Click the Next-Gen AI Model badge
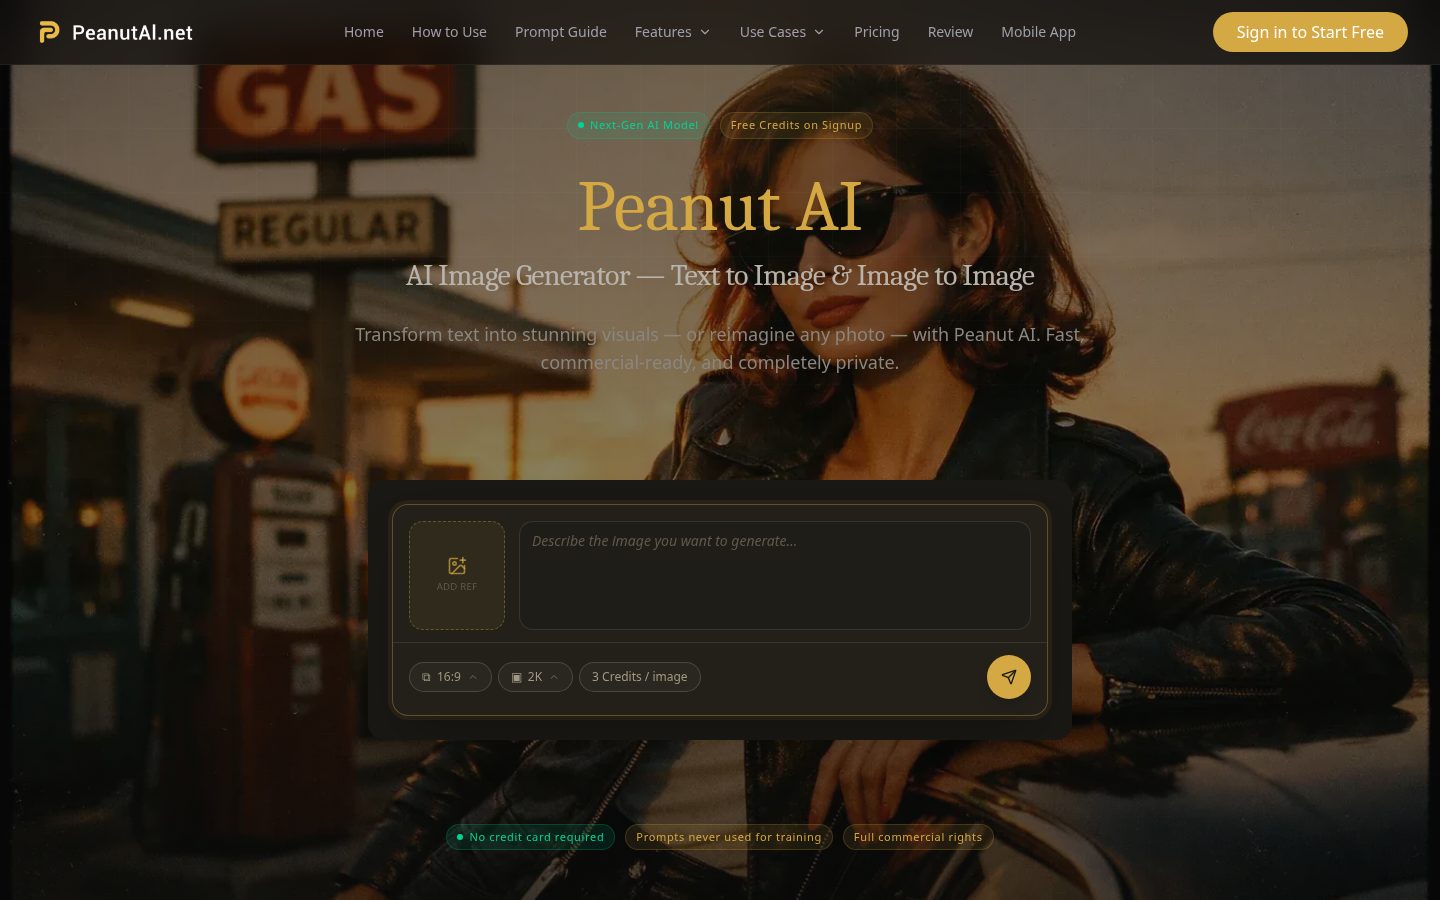Screen dimensions: 1440x900 tap(638, 125)
